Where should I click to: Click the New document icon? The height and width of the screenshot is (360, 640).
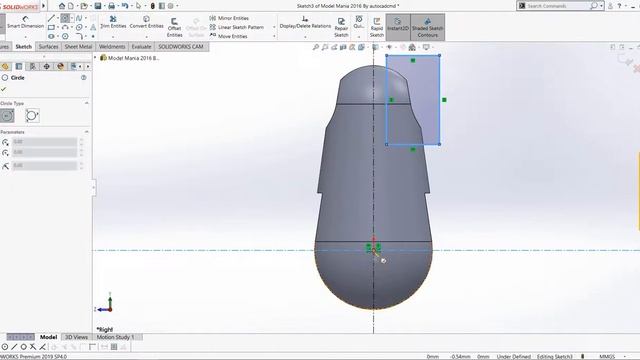click(x=71, y=6)
